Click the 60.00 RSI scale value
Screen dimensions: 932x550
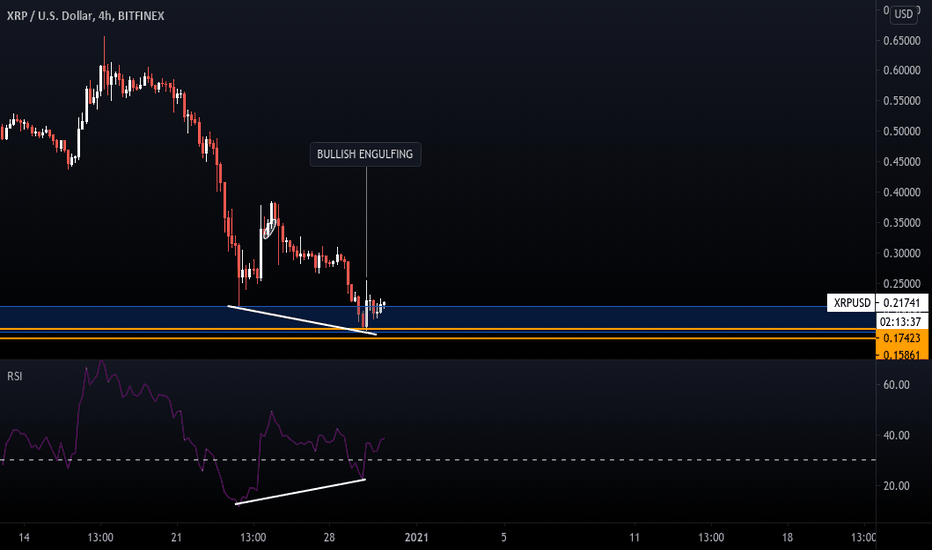click(x=896, y=385)
